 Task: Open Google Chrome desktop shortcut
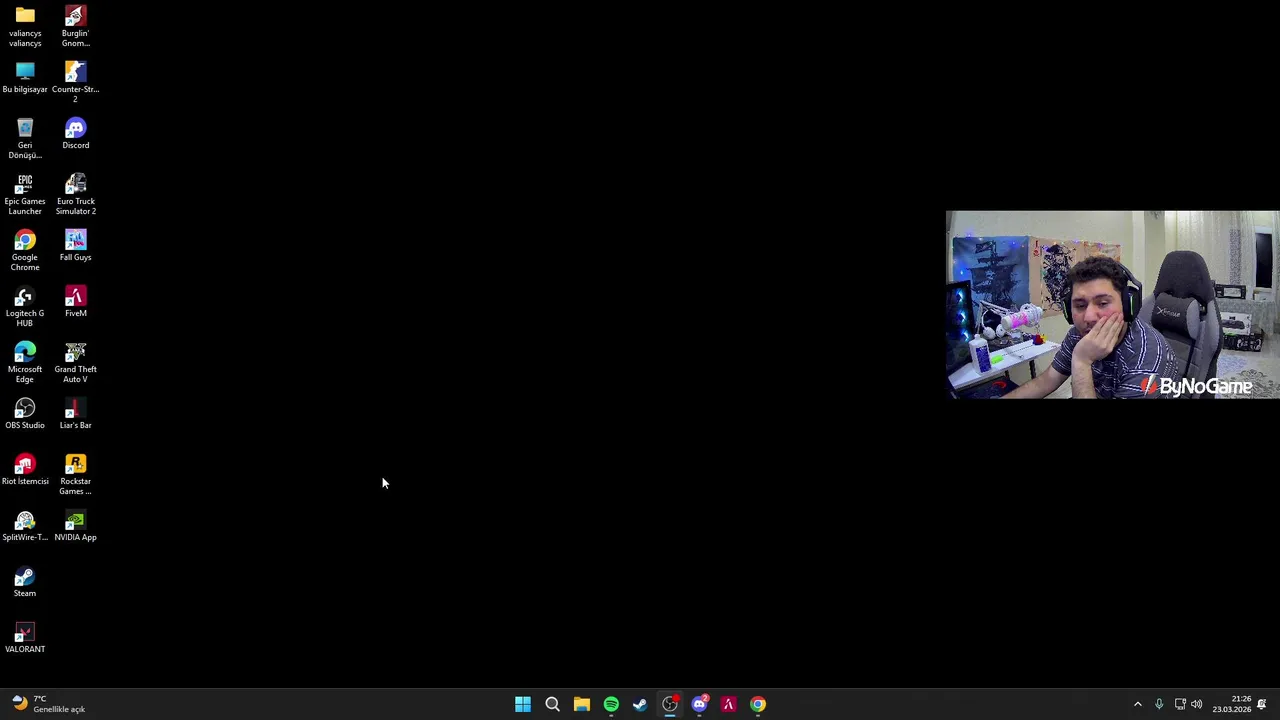click(x=25, y=250)
